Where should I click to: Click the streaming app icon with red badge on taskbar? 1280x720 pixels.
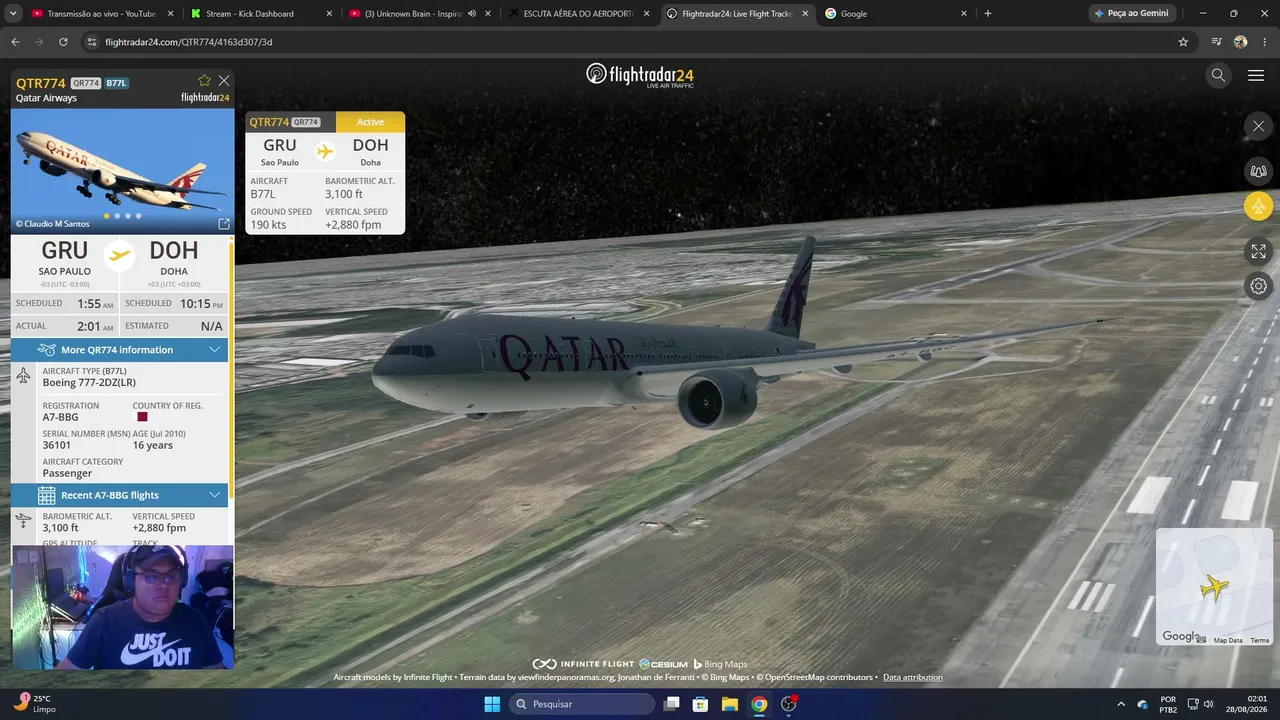tap(789, 704)
